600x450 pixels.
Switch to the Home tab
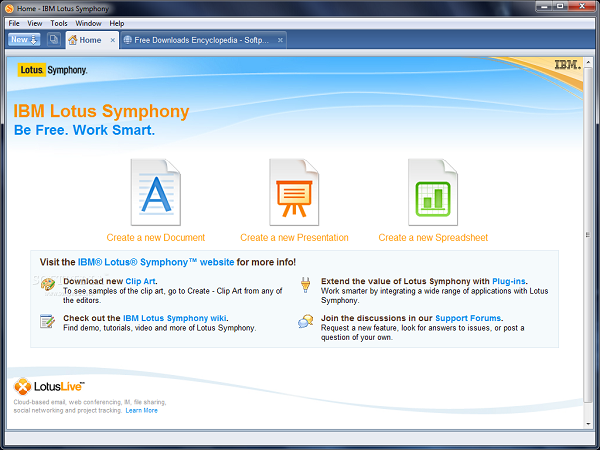tap(90, 40)
